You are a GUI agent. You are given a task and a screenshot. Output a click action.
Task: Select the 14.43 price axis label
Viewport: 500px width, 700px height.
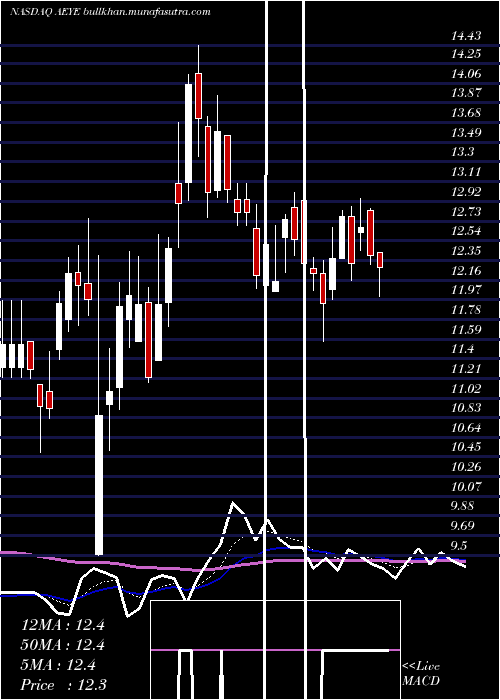[467, 34]
